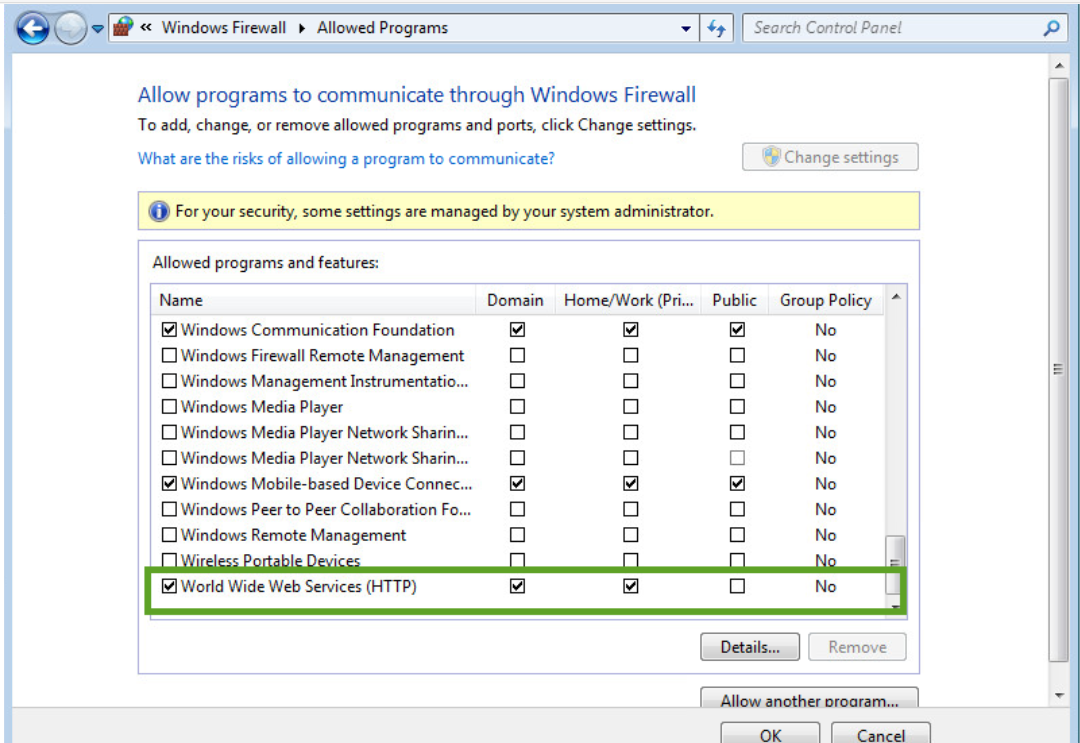This screenshot has height=743, width=1080.
Task: Sort by Public column header
Action: pyautogui.click(x=734, y=300)
